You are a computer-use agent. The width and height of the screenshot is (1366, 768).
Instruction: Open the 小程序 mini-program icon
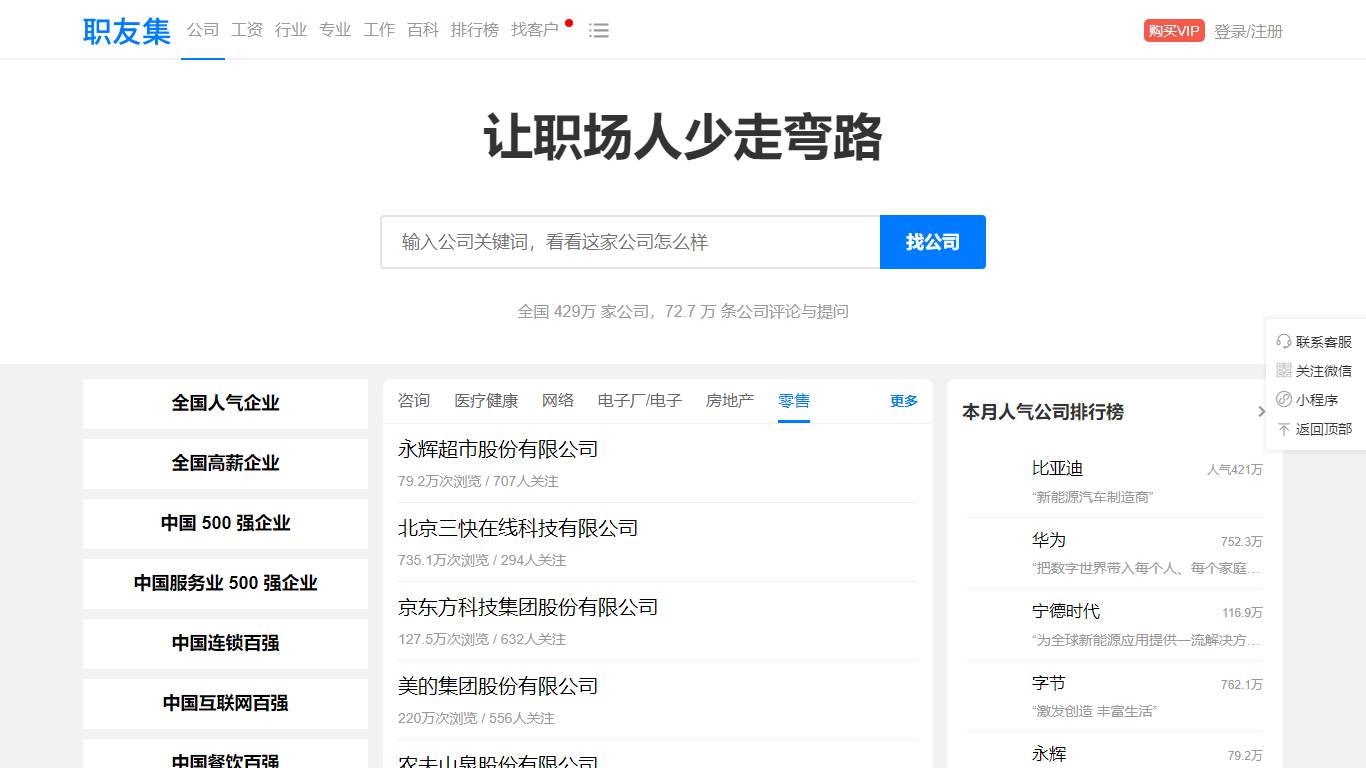[x=1283, y=398]
